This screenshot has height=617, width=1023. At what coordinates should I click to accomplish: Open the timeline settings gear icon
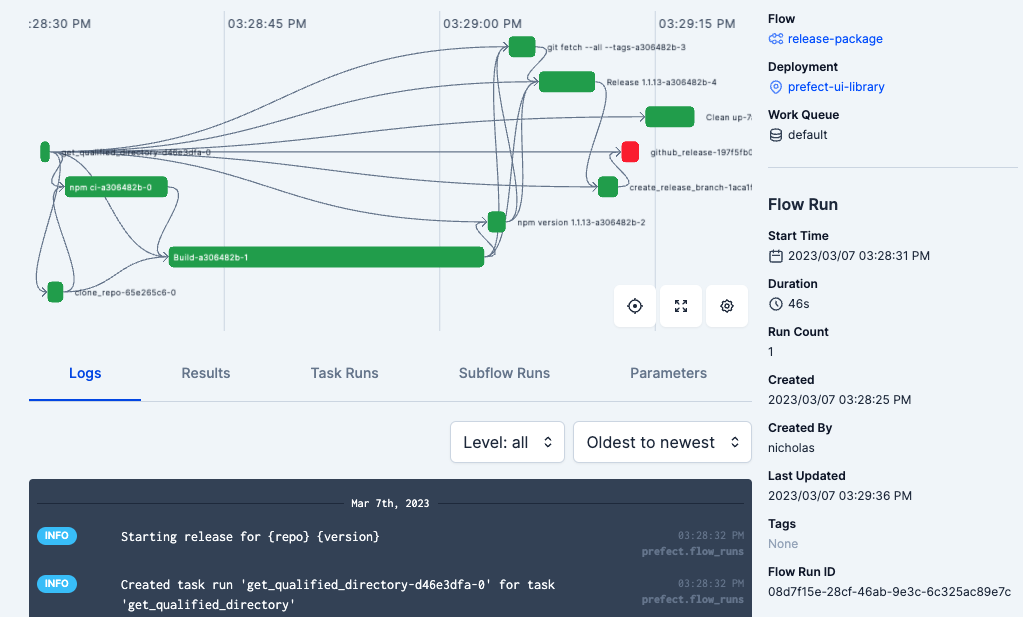click(x=727, y=306)
